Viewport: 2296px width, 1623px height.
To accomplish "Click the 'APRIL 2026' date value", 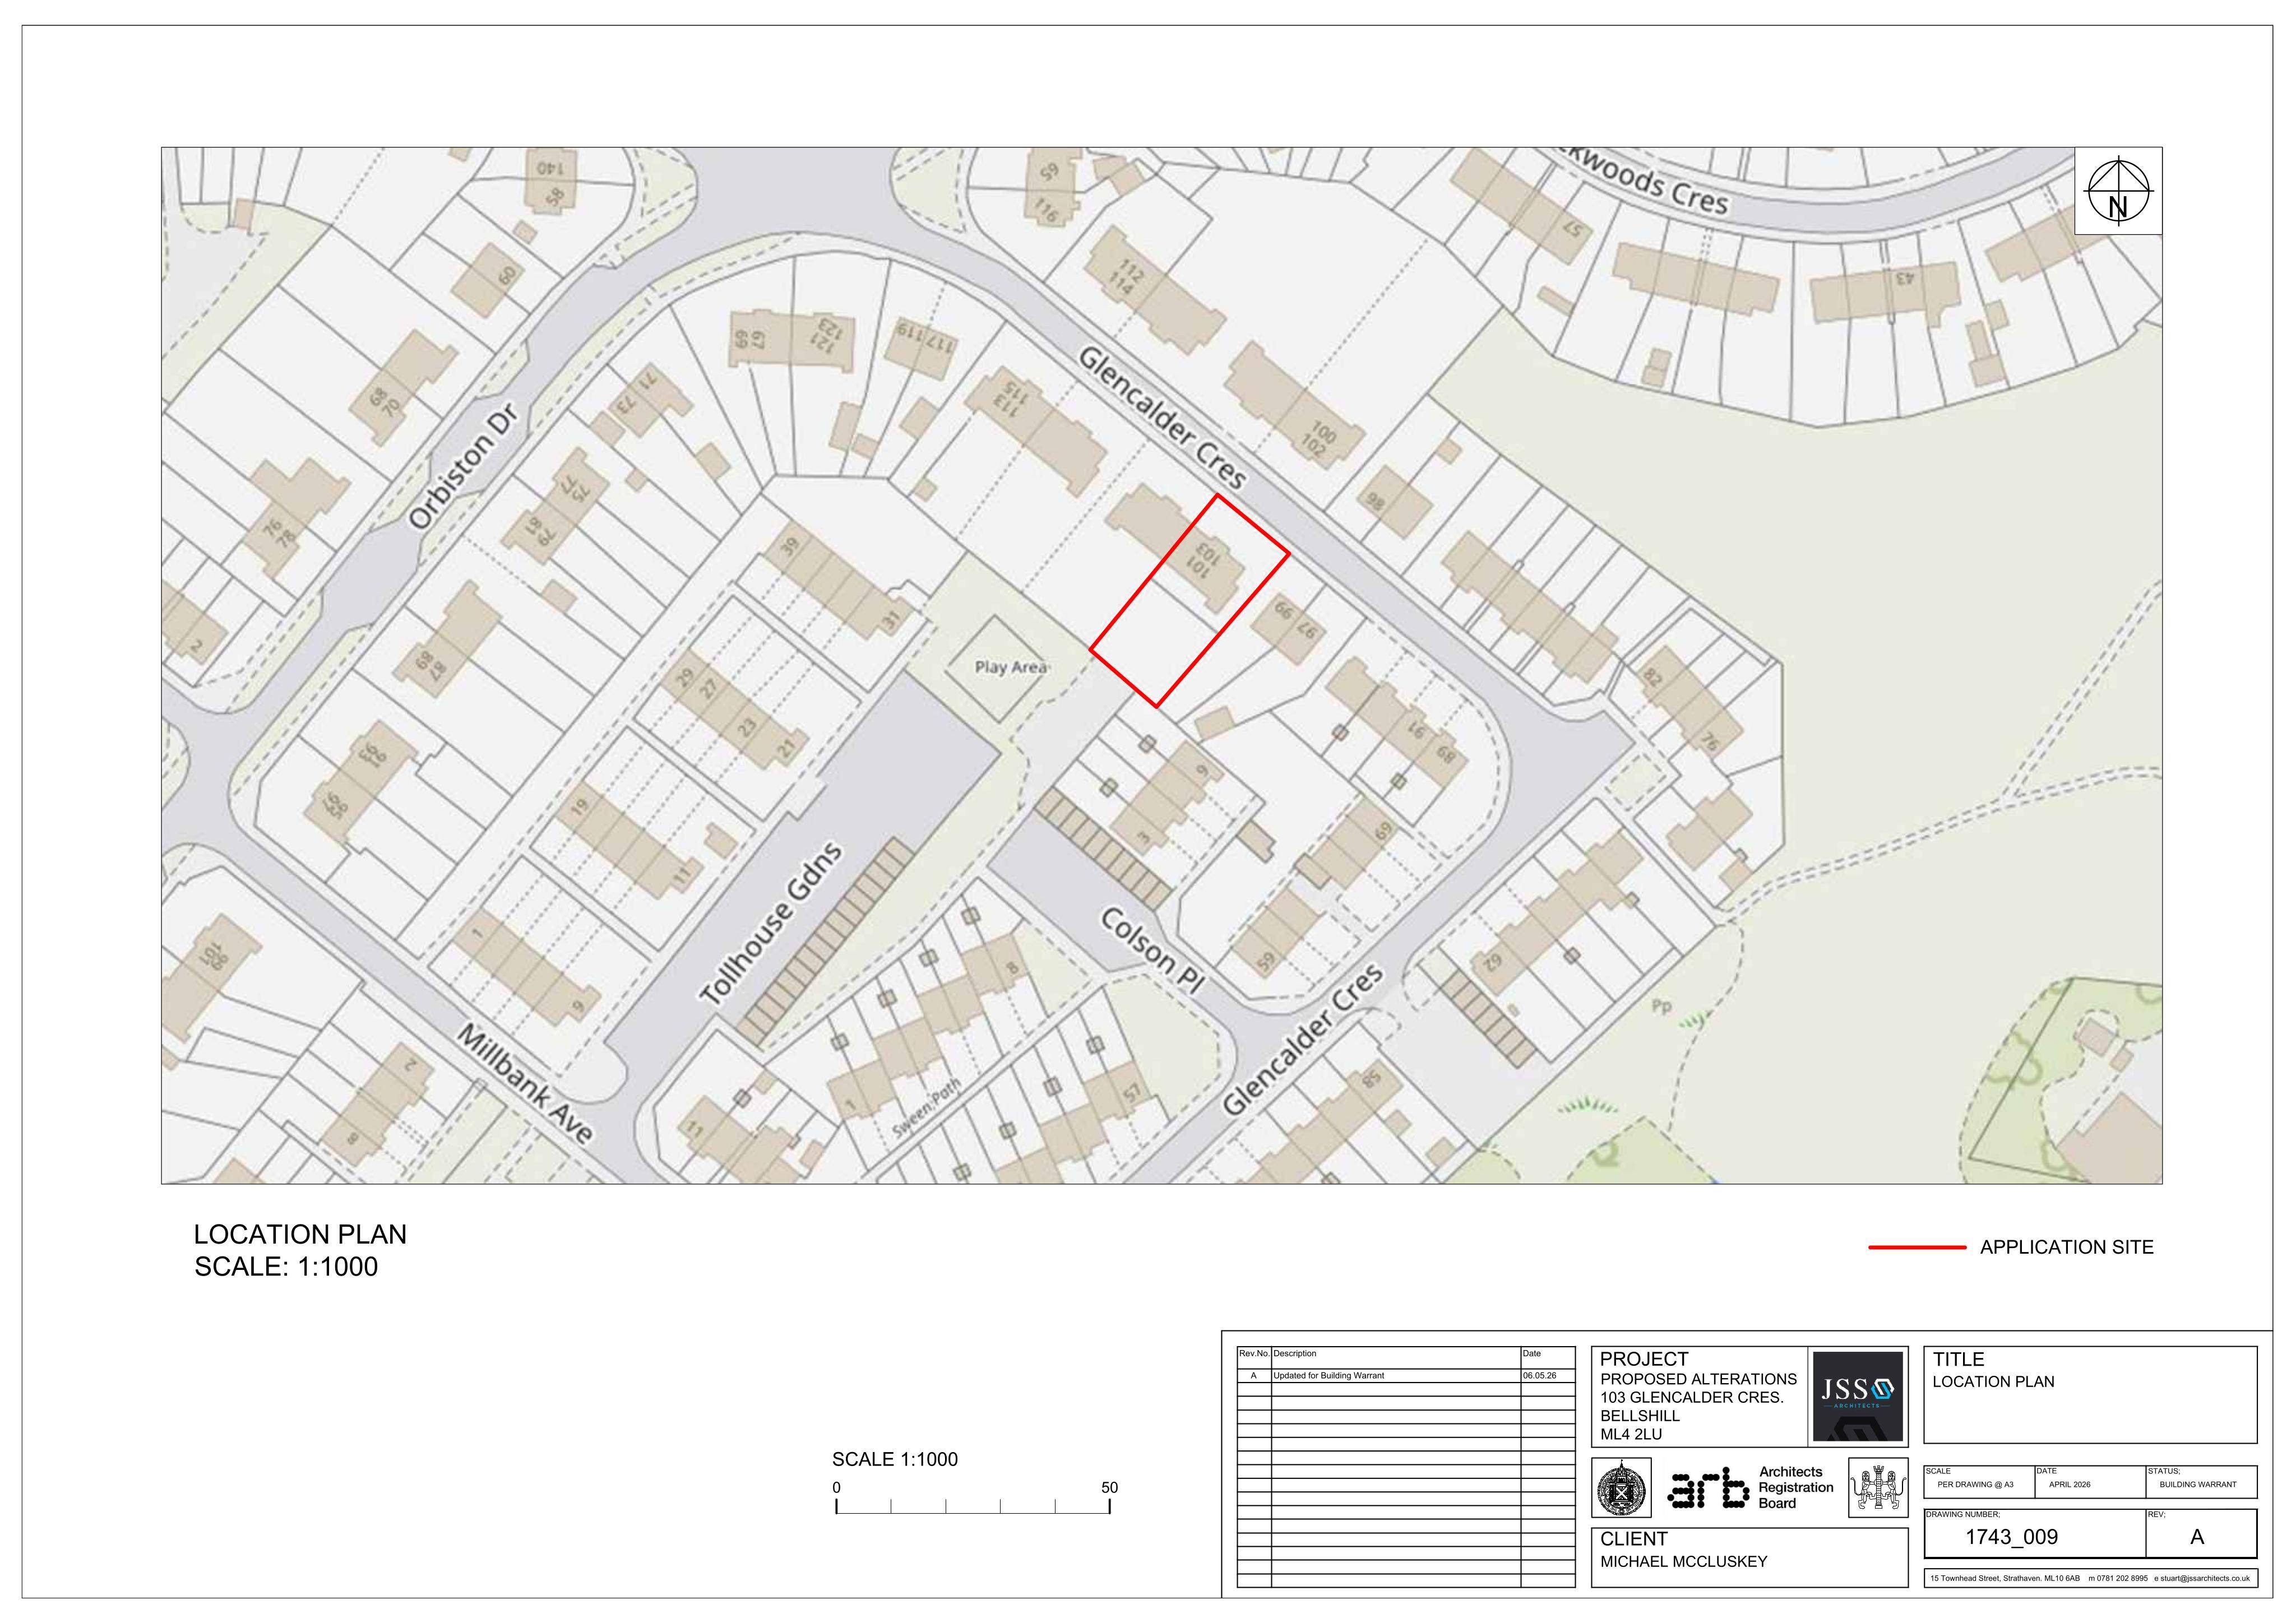I will point(2069,1484).
